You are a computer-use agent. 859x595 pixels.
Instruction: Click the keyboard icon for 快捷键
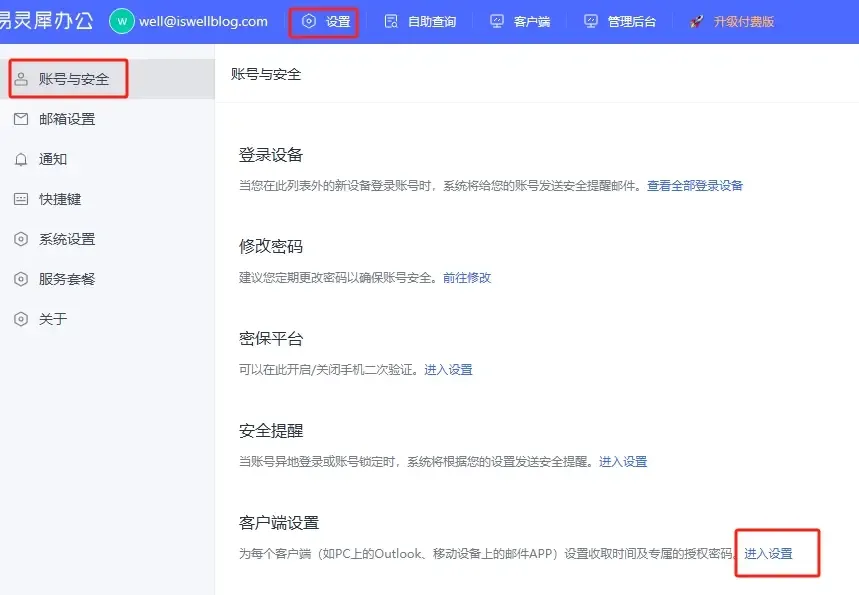point(21,199)
